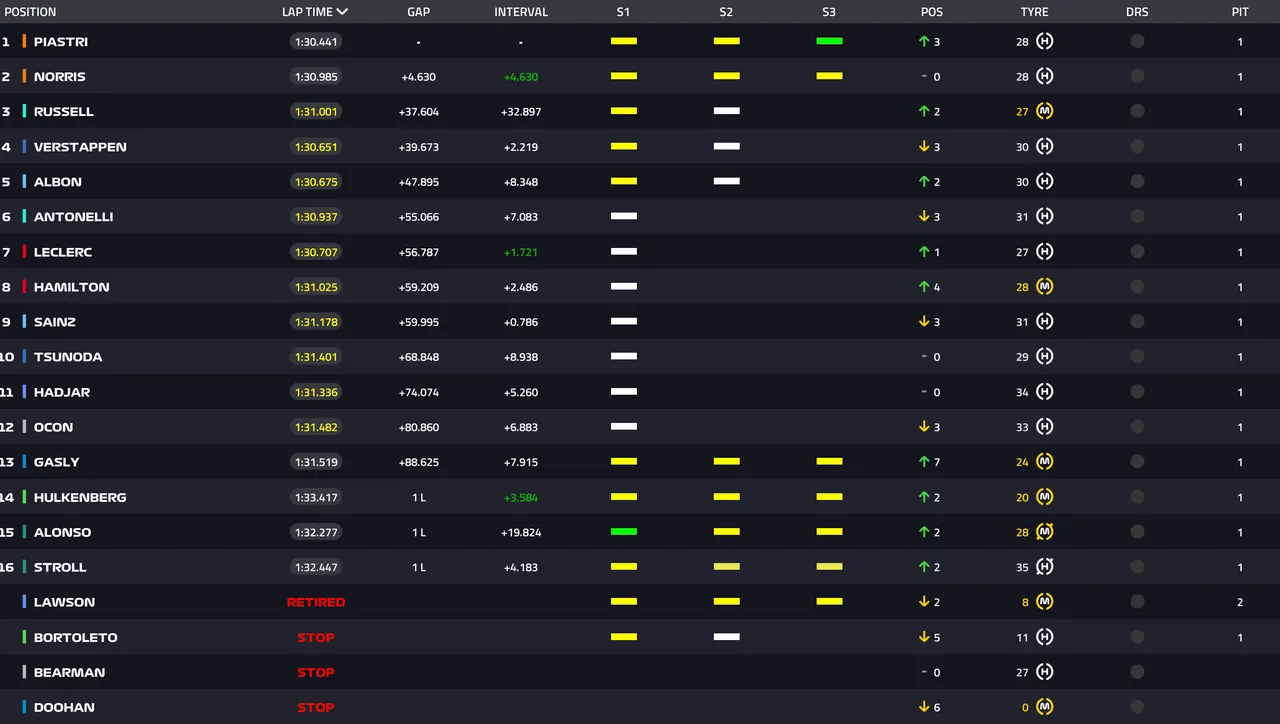Click Alonso's interval +19.824
This screenshot has height=724, width=1280.
coord(521,532)
